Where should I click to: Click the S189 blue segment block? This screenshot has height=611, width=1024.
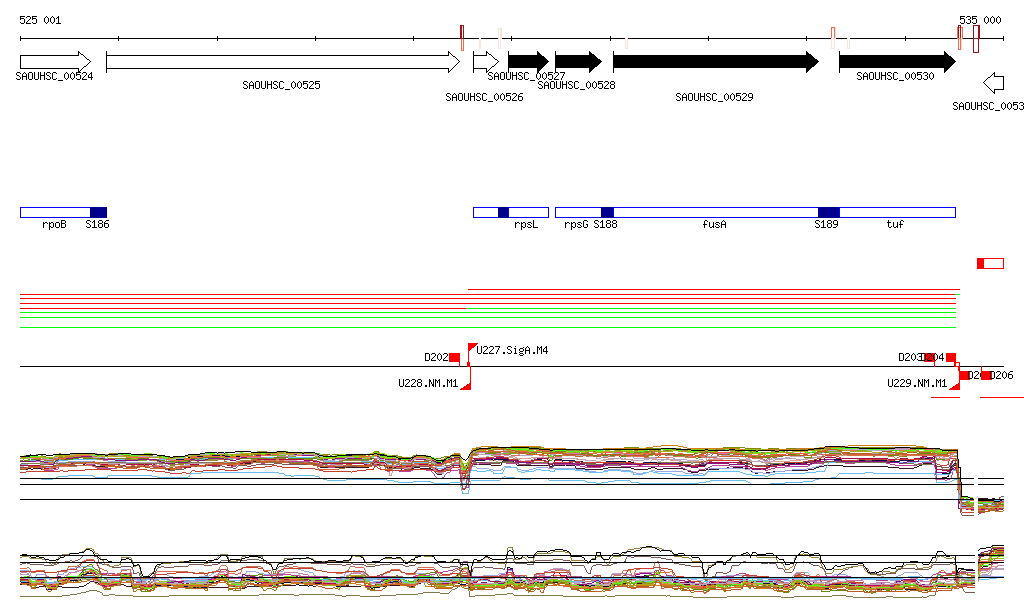coord(828,212)
